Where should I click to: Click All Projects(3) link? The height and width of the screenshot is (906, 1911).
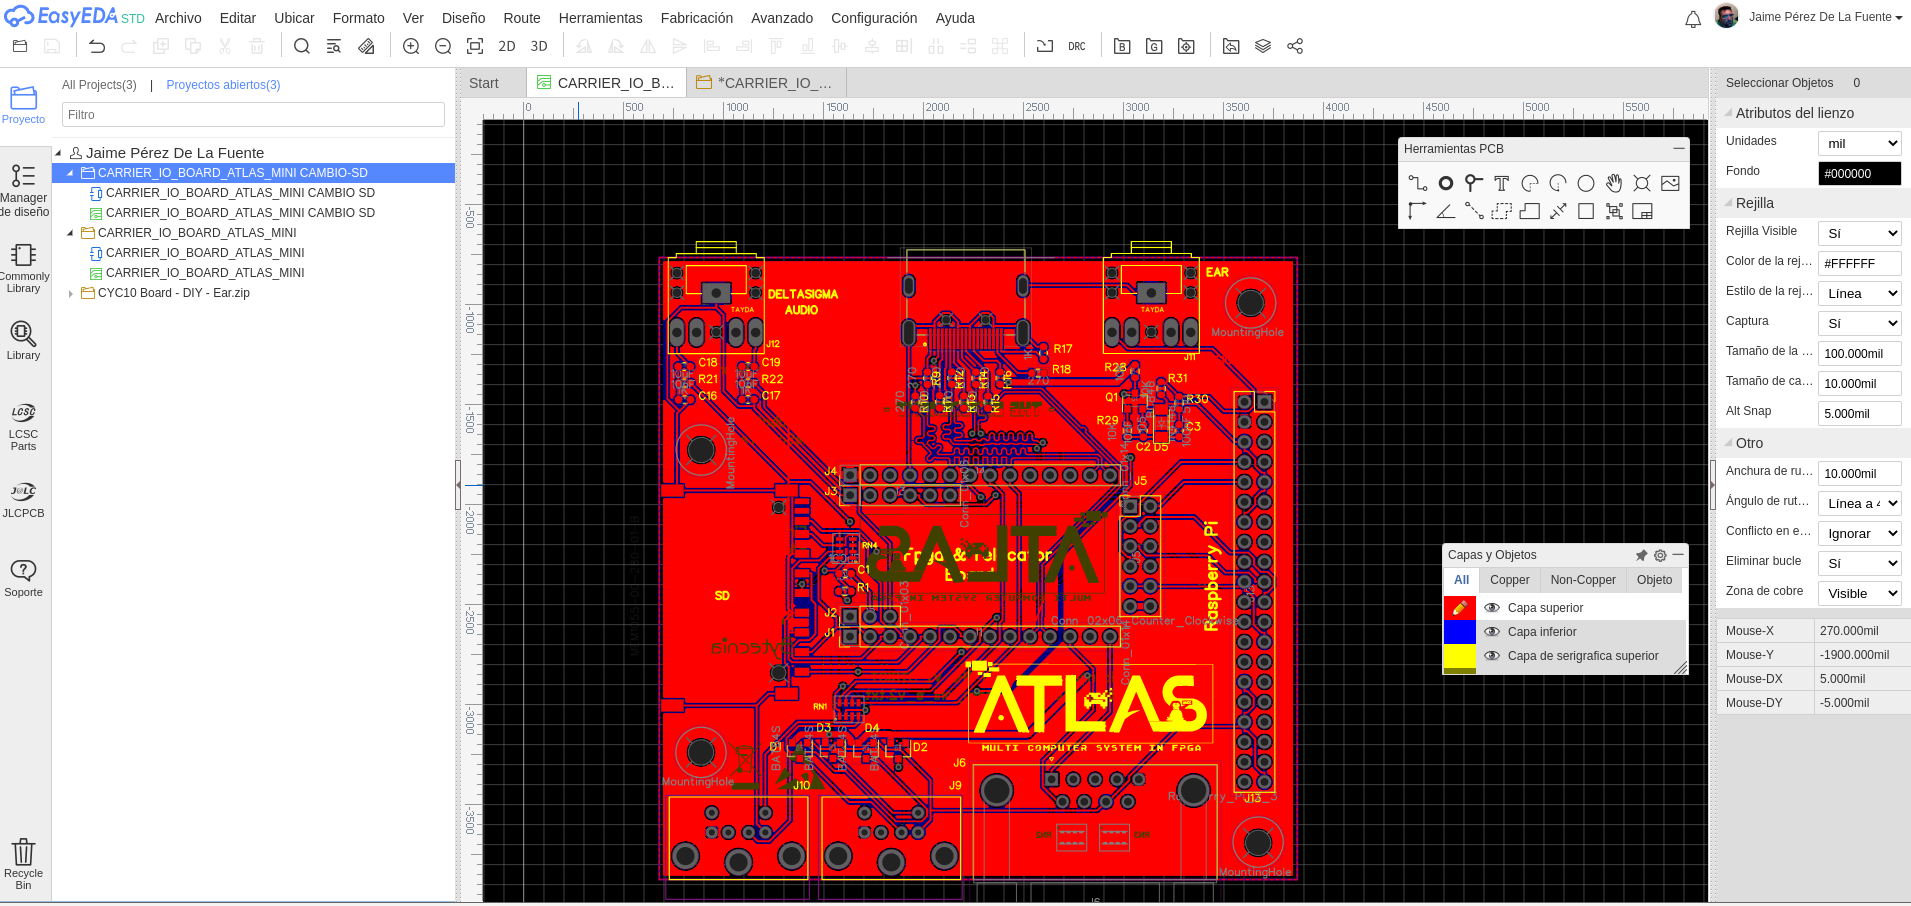coord(99,85)
